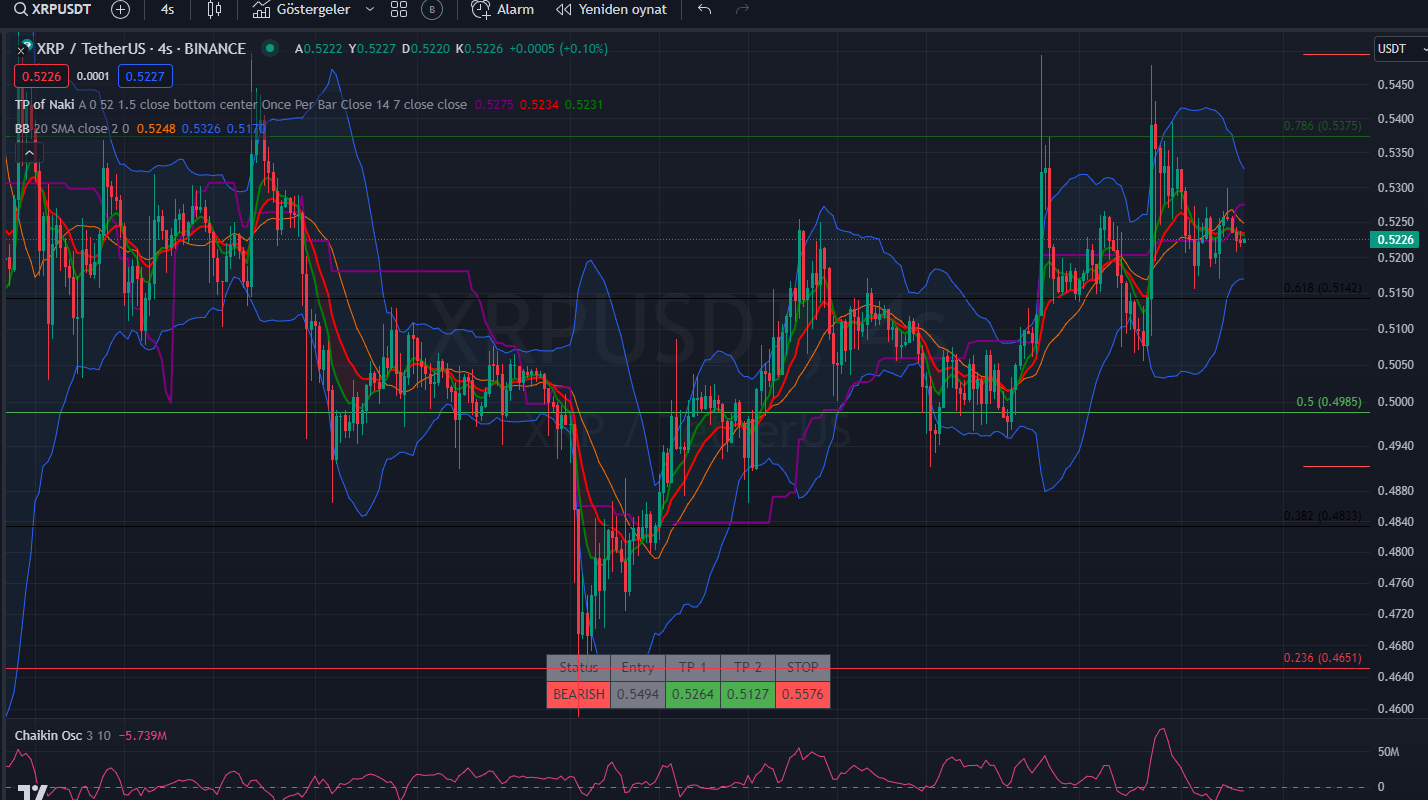Toggle visibility of the BB 20 SMA indicator
The image size is (1428, 800).
pyautogui.click(x=21, y=128)
